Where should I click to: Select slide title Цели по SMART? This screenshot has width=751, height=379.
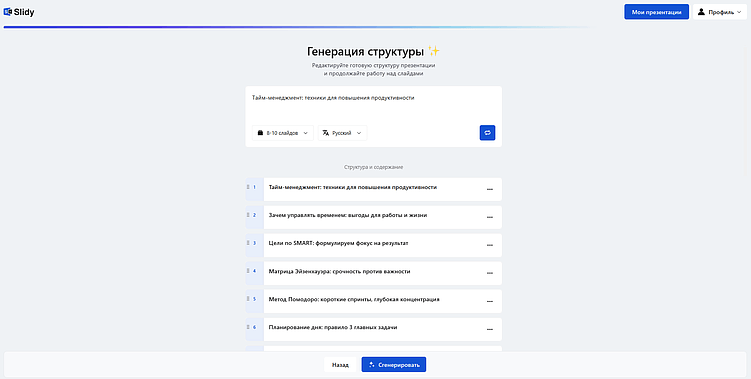coord(338,243)
